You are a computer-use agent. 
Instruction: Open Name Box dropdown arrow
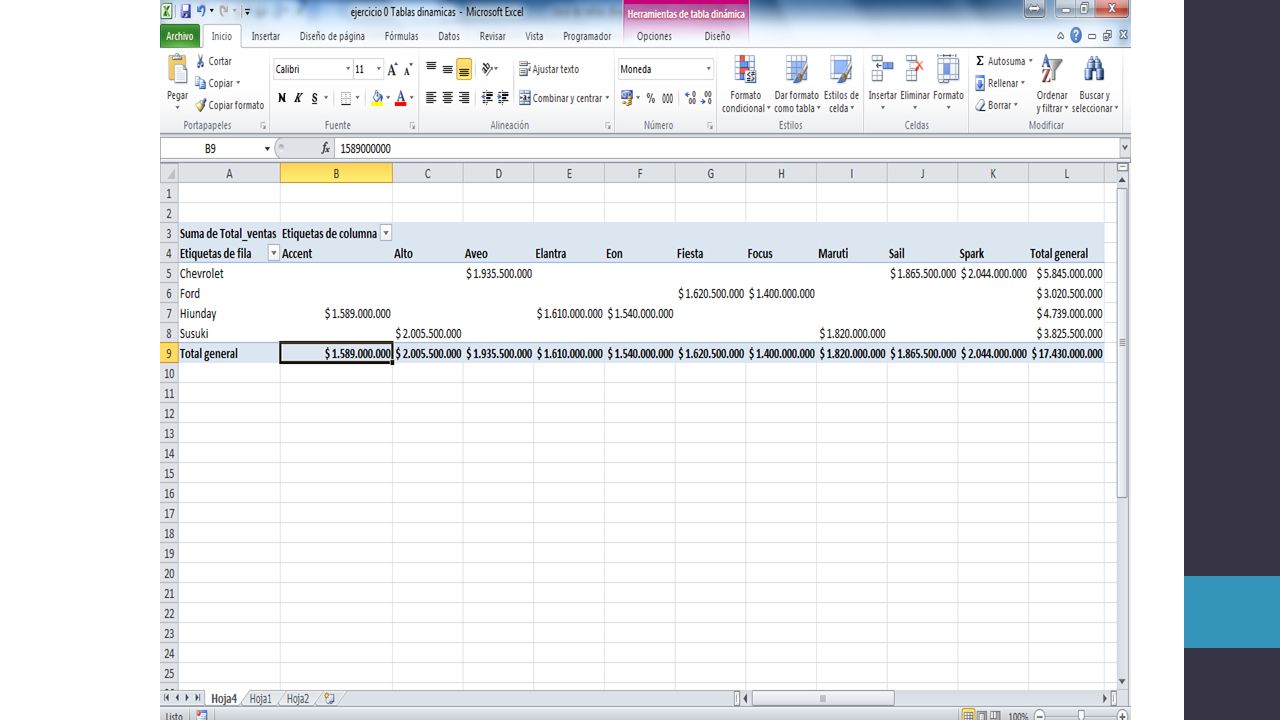point(267,149)
